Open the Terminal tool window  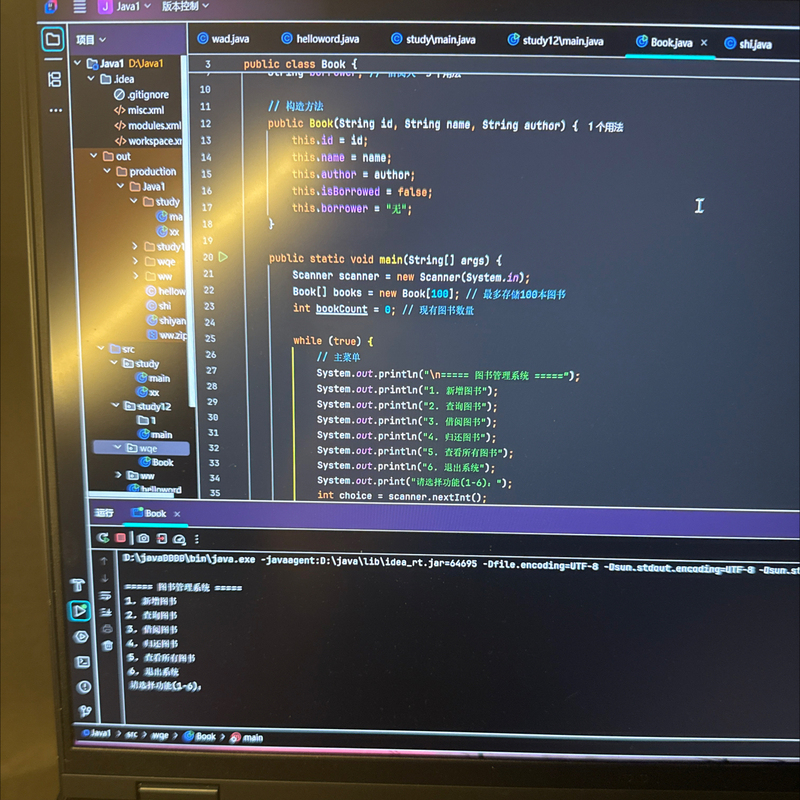82,662
